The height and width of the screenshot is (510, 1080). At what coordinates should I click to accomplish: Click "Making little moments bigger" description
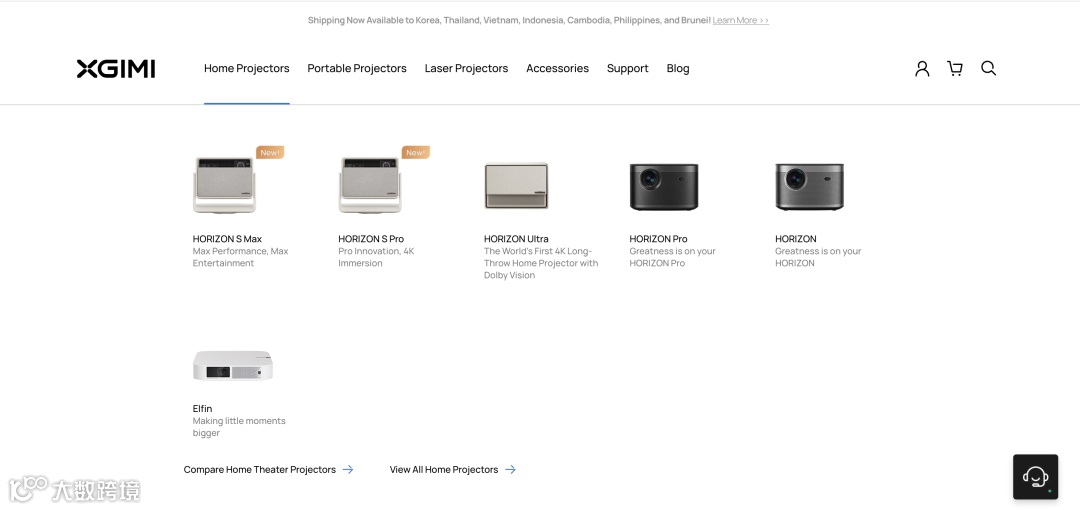coord(239,427)
